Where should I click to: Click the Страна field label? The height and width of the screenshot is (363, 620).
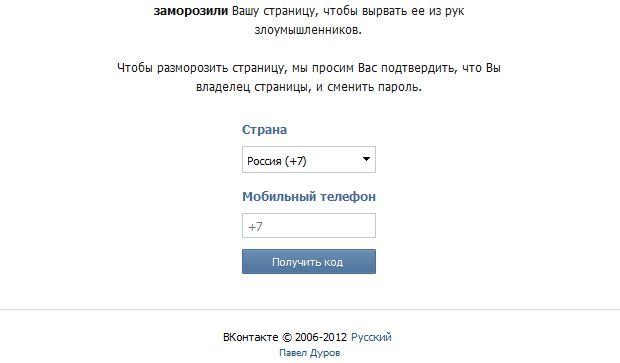[265, 130]
